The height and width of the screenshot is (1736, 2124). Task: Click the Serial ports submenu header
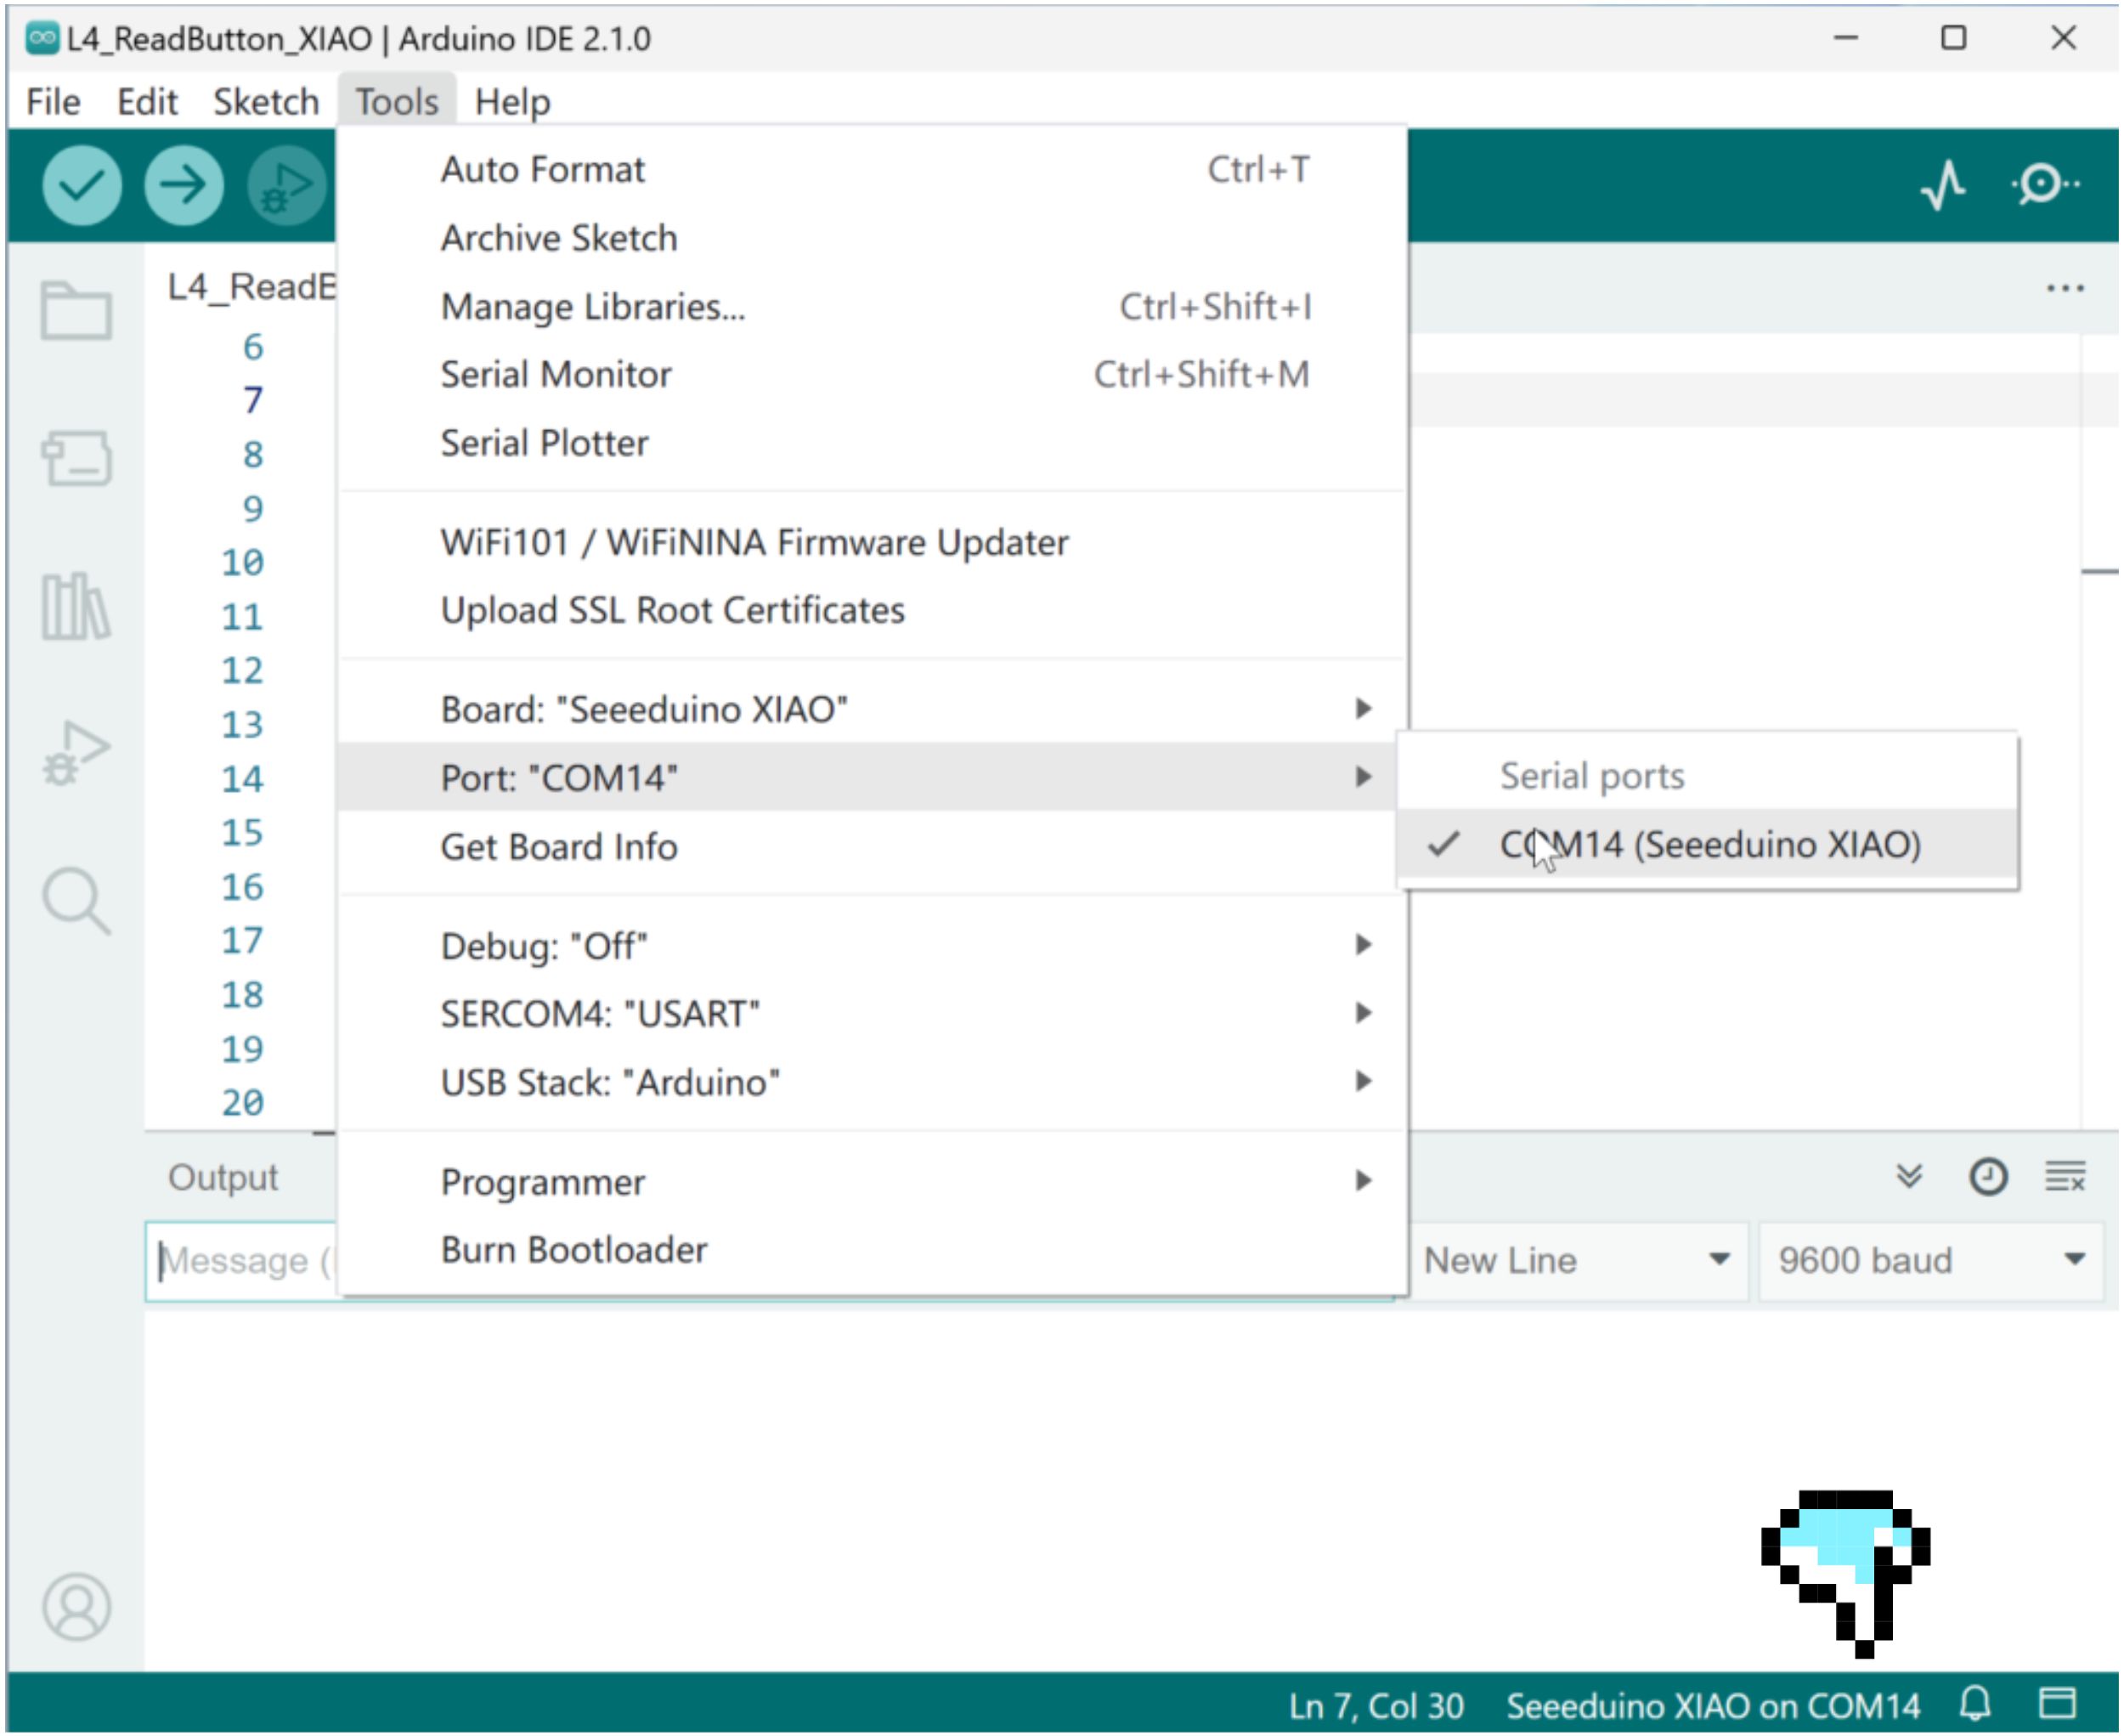click(1592, 776)
